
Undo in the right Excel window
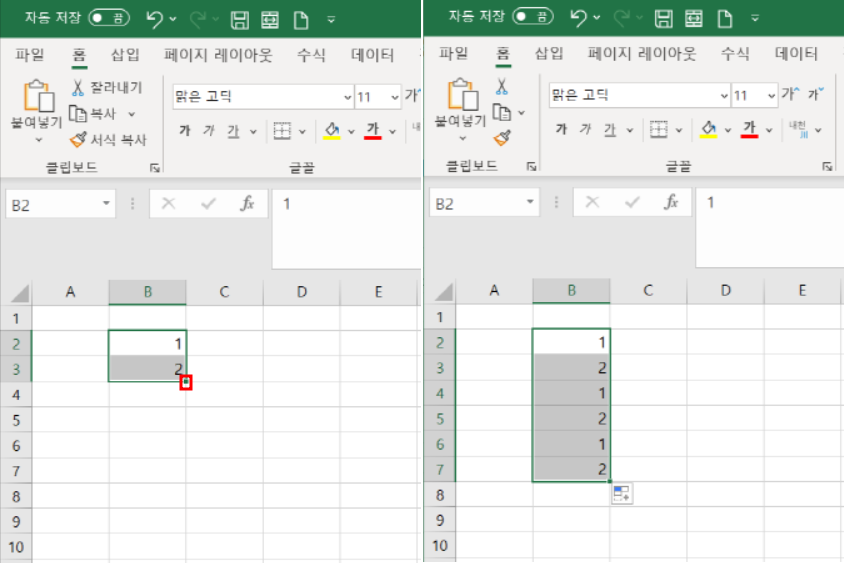point(579,18)
